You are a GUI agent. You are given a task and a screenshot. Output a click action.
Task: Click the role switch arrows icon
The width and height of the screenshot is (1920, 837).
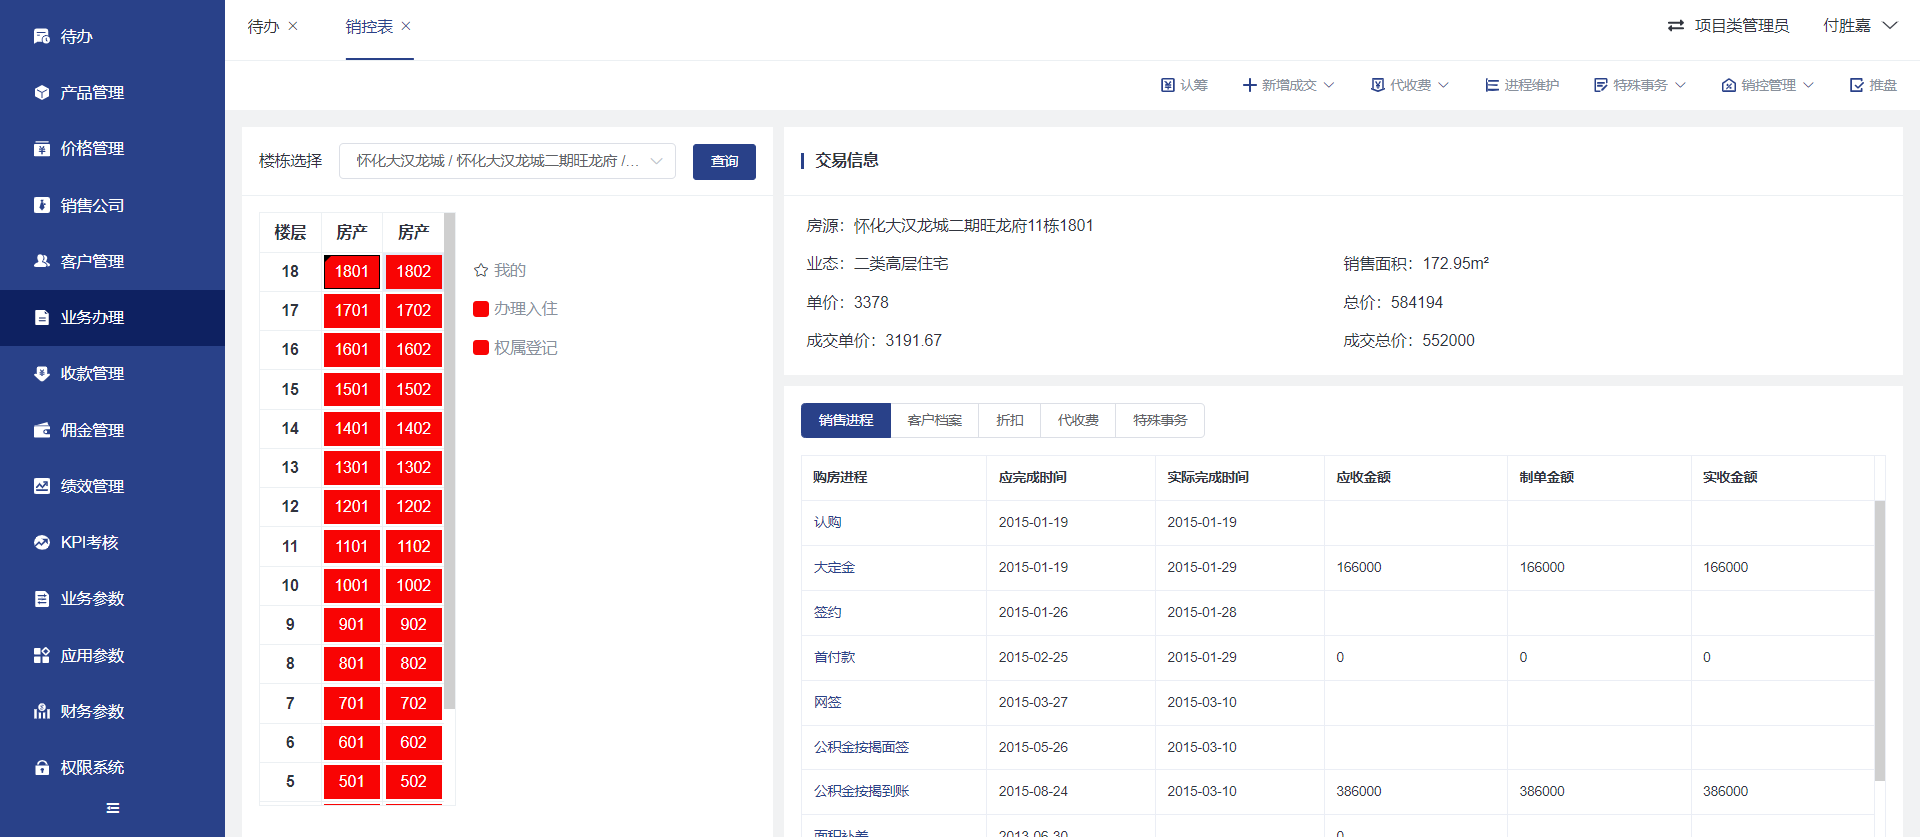1676,26
